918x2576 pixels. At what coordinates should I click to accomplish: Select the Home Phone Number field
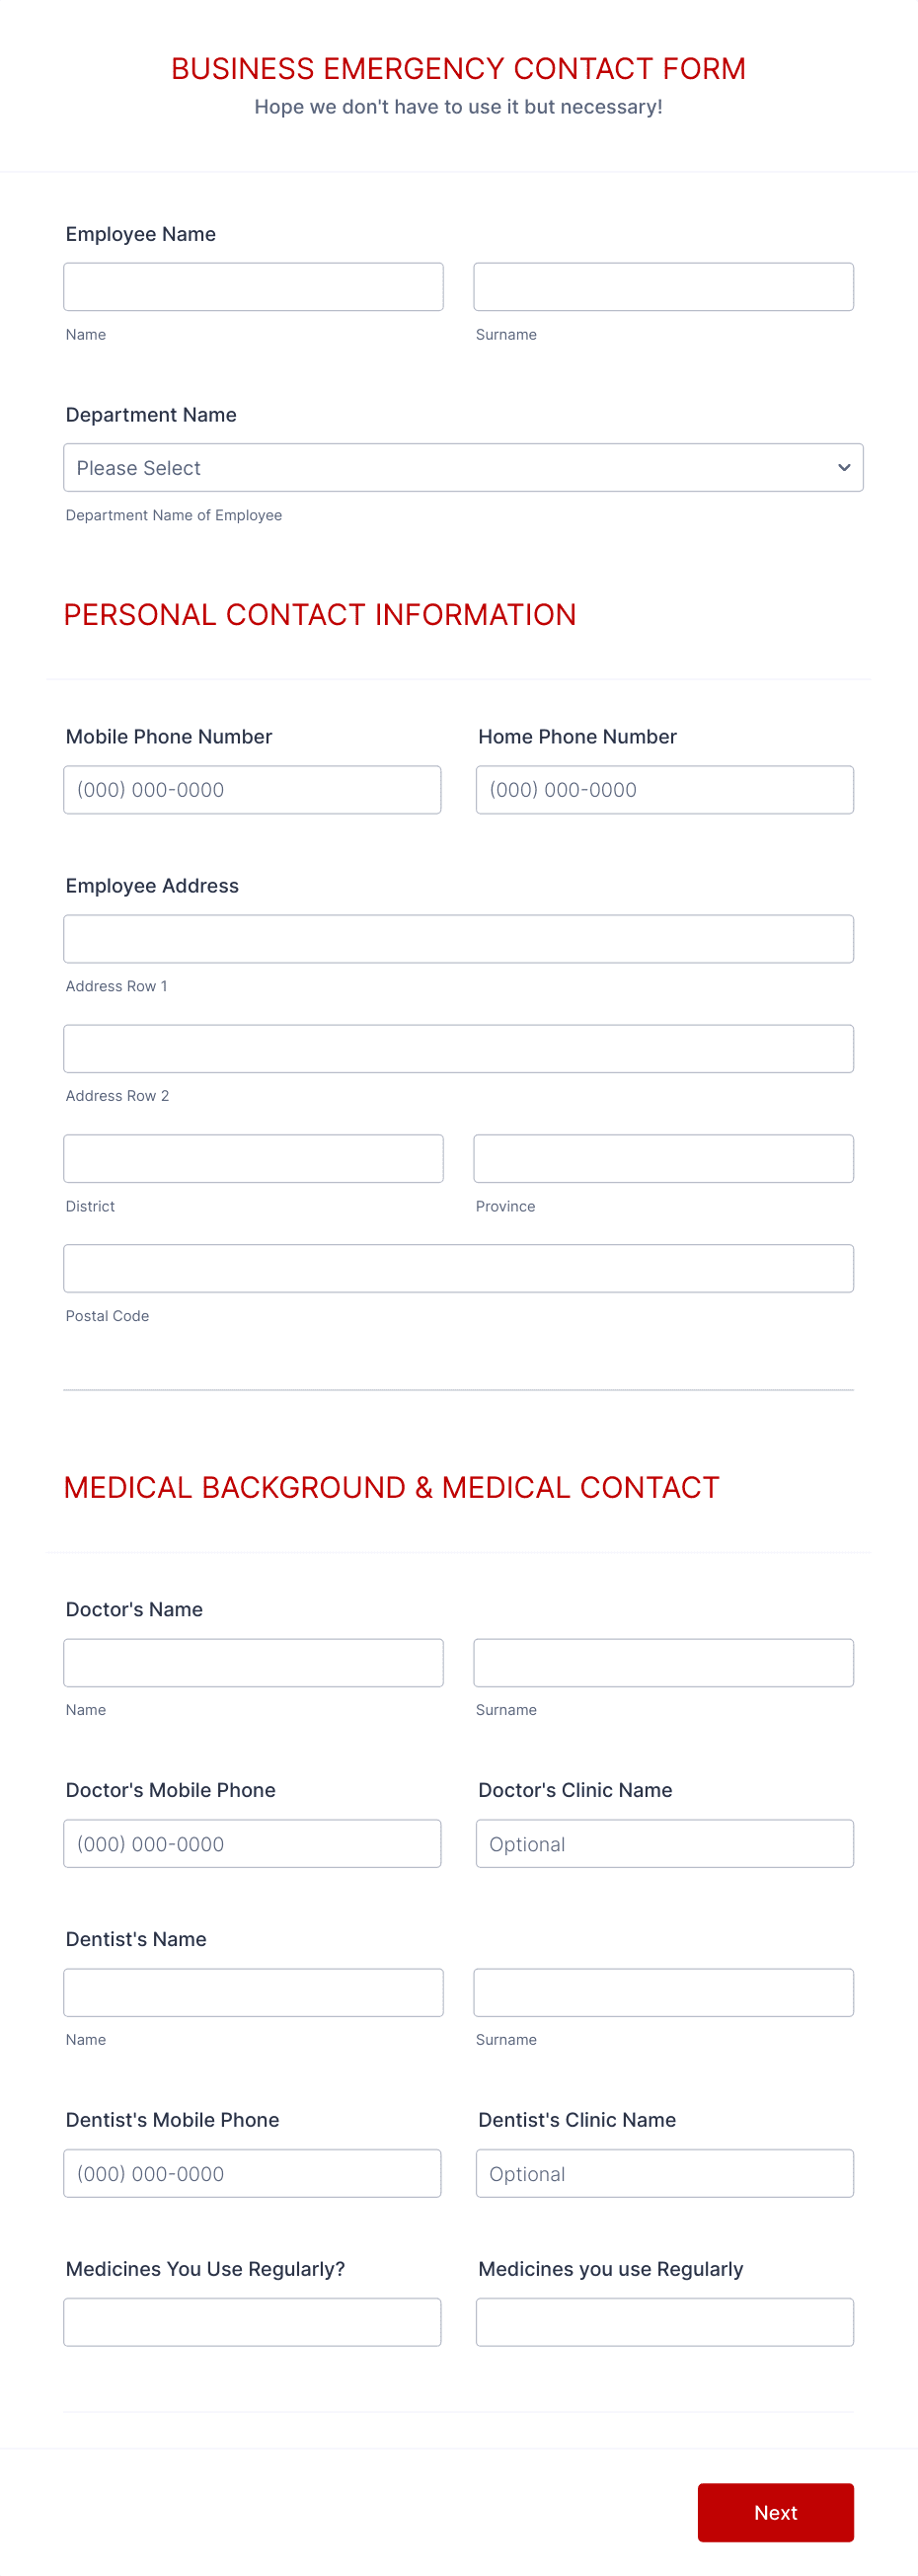[x=664, y=789]
